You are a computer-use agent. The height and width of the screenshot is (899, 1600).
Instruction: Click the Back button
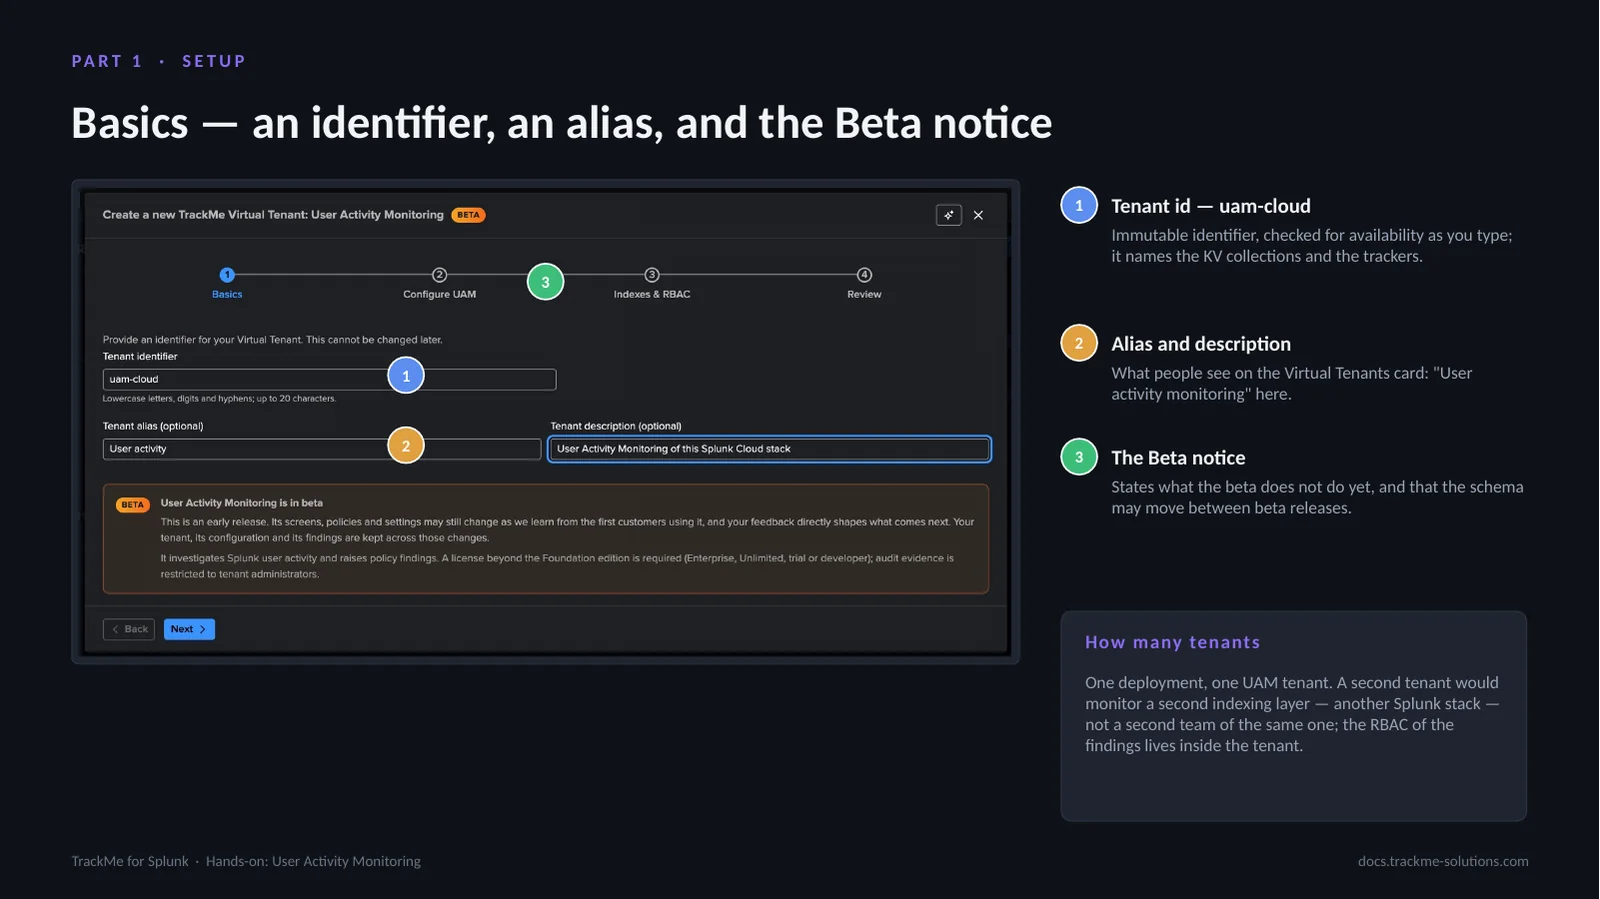tap(129, 629)
